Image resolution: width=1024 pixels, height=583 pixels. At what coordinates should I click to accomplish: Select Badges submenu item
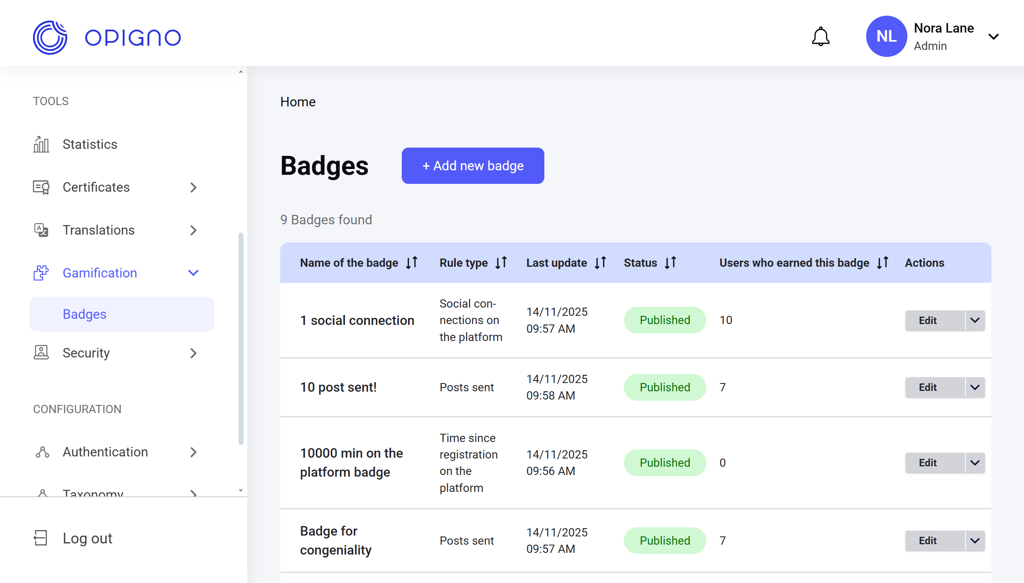[122, 314]
